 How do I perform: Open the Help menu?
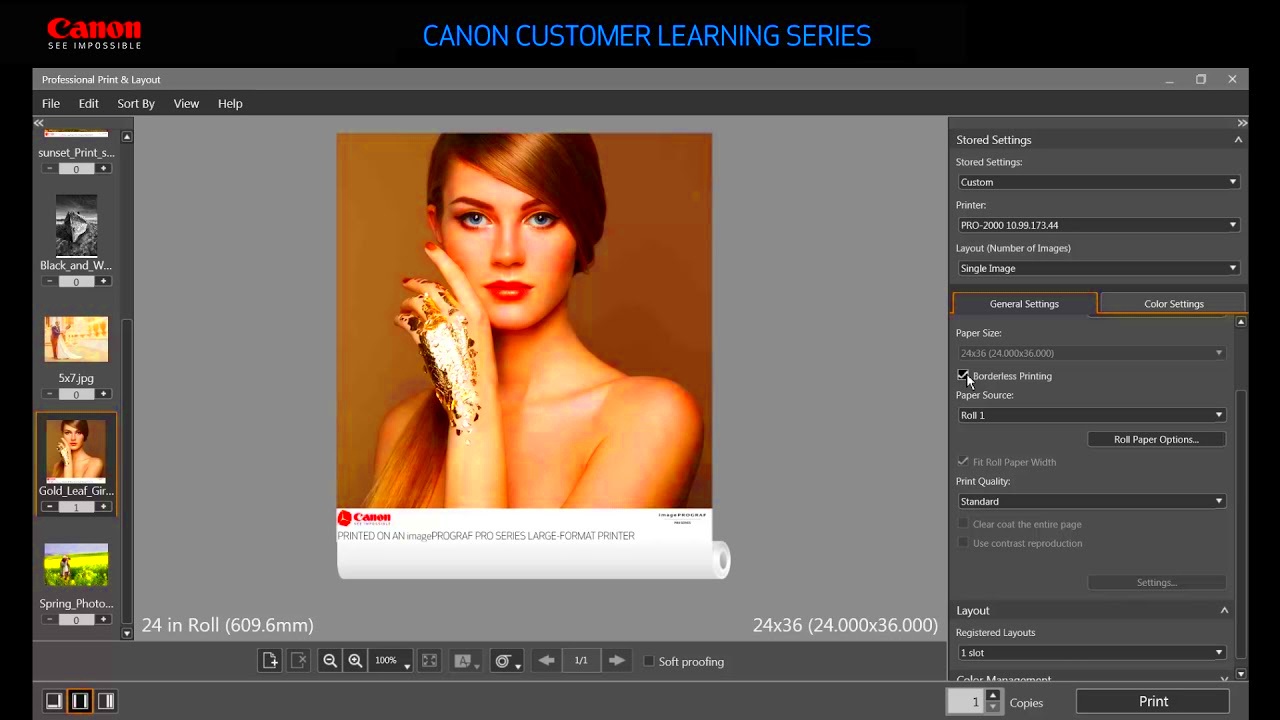click(x=230, y=103)
